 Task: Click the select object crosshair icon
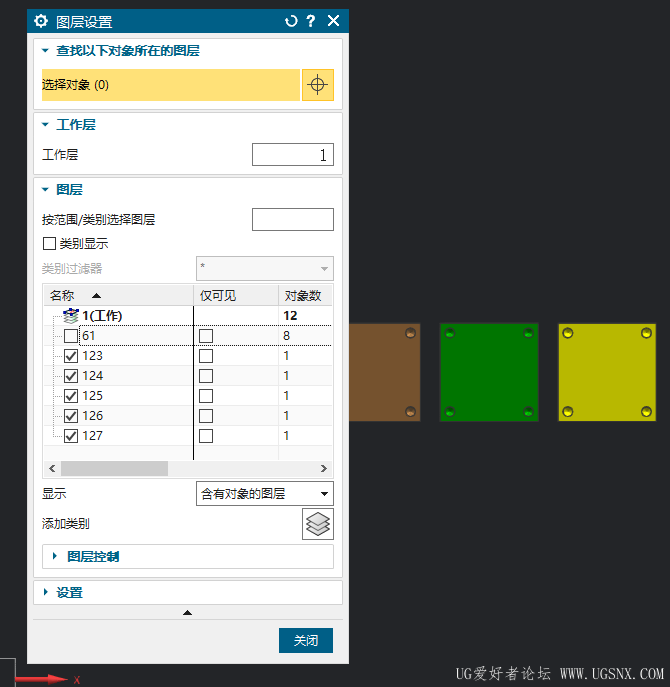click(x=318, y=85)
